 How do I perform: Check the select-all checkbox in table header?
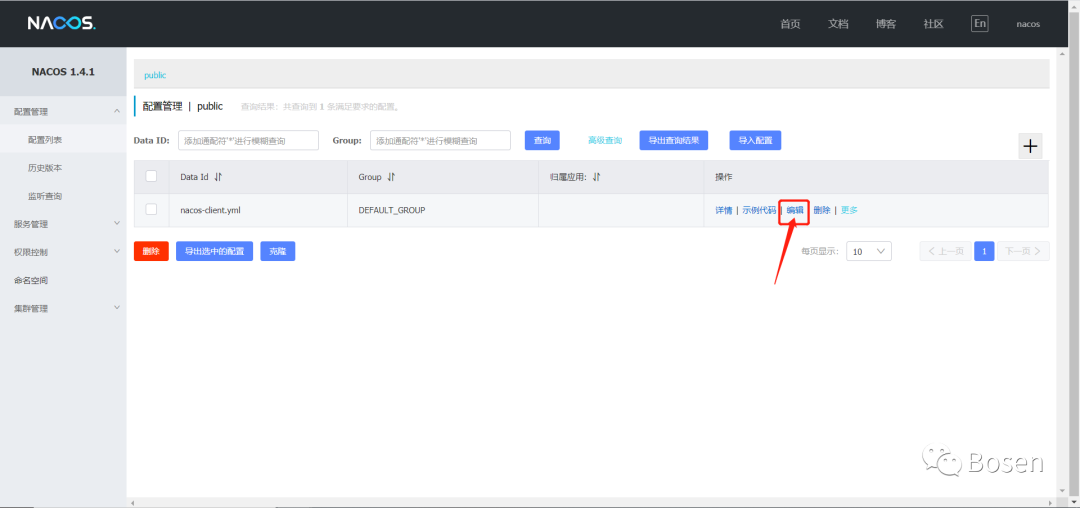(152, 176)
